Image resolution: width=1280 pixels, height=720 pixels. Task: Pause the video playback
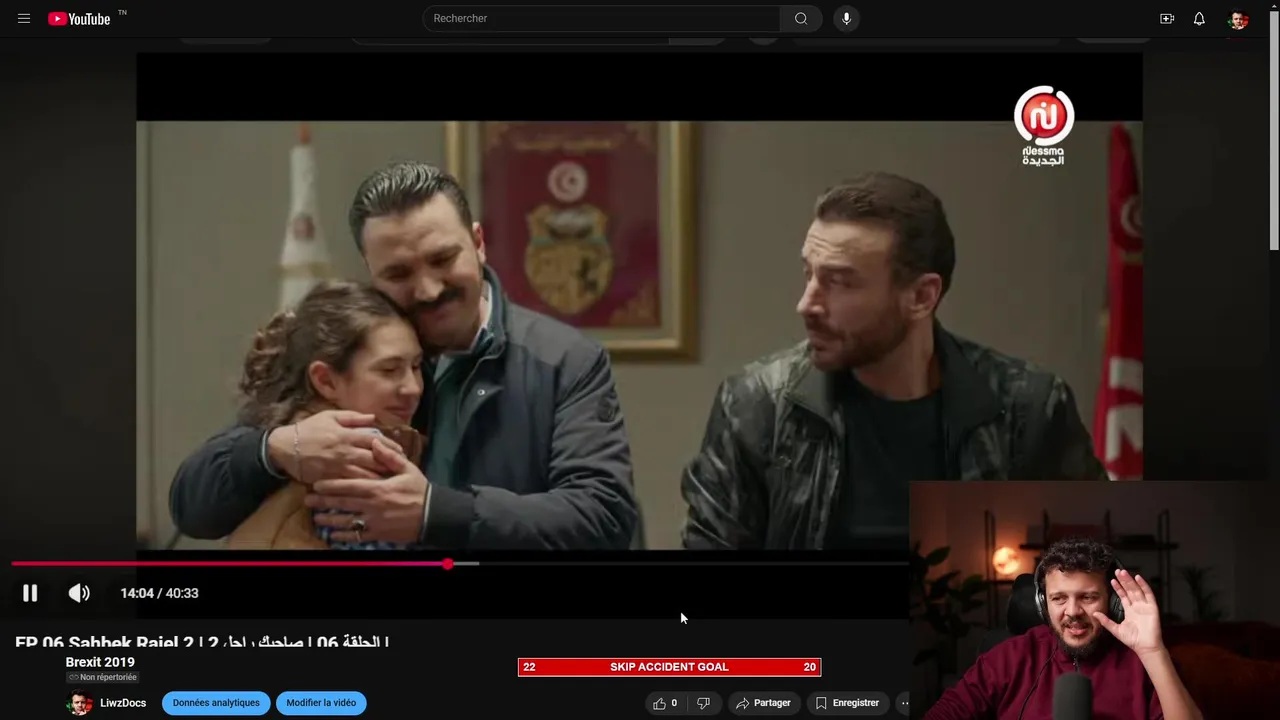[x=30, y=593]
